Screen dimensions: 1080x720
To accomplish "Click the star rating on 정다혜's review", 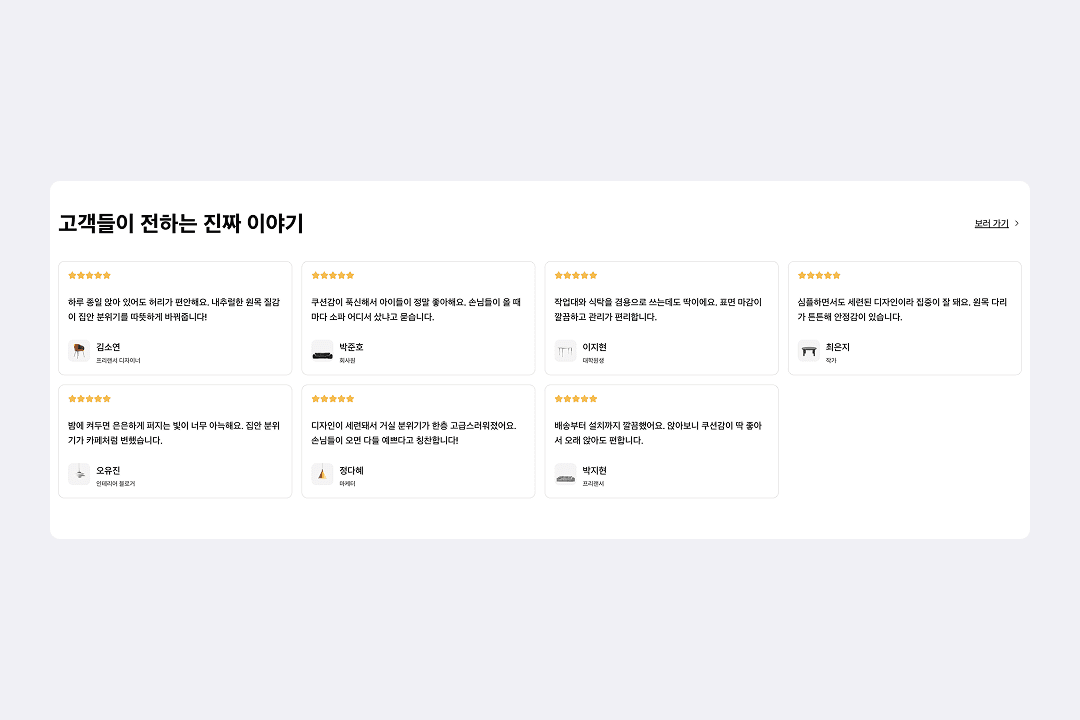I will coord(331,398).
